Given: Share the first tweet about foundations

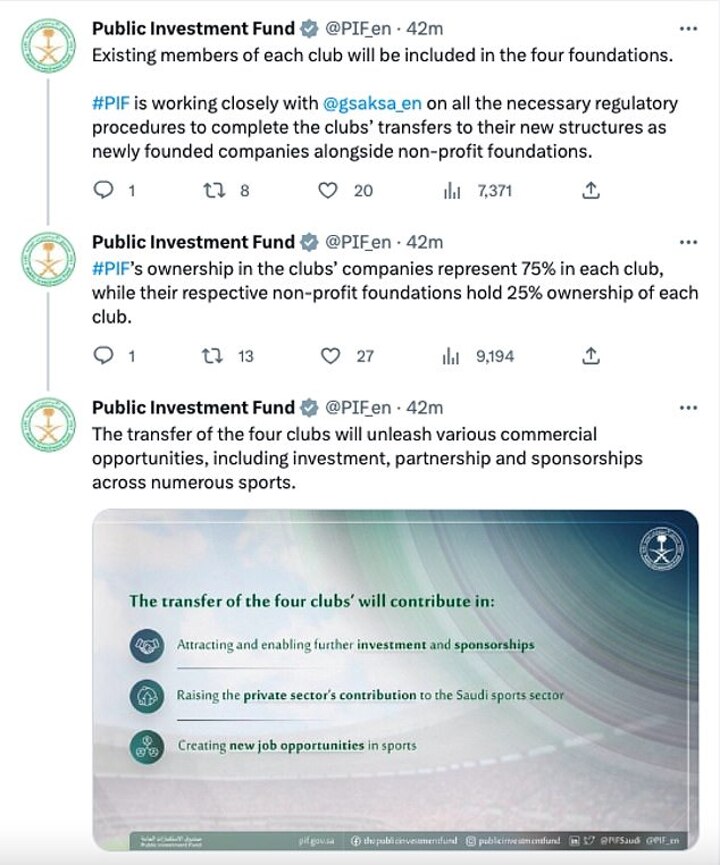Looking at the screenshot, I should tap(590, 190).
